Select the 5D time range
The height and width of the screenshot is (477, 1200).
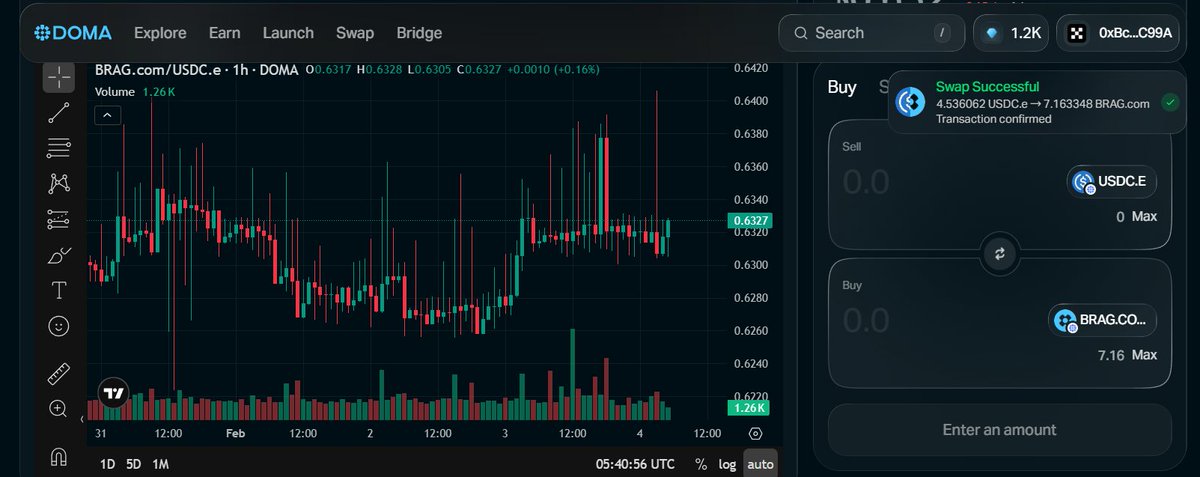[134, 464]
